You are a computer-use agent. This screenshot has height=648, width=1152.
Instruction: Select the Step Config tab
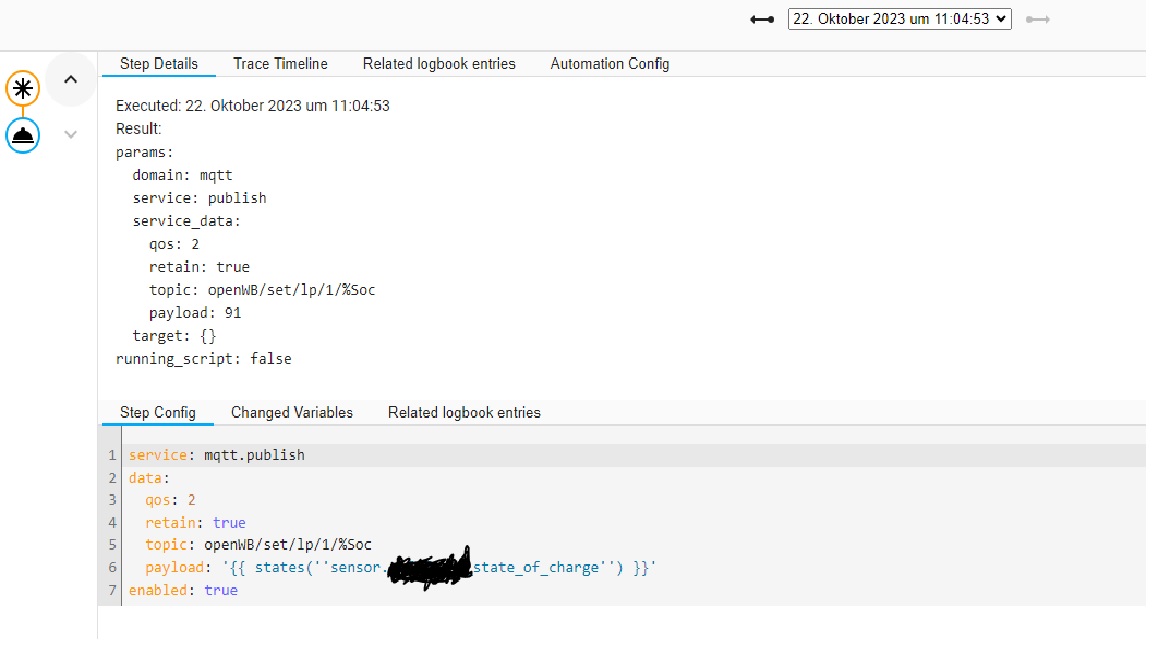(x=157, y=413)
